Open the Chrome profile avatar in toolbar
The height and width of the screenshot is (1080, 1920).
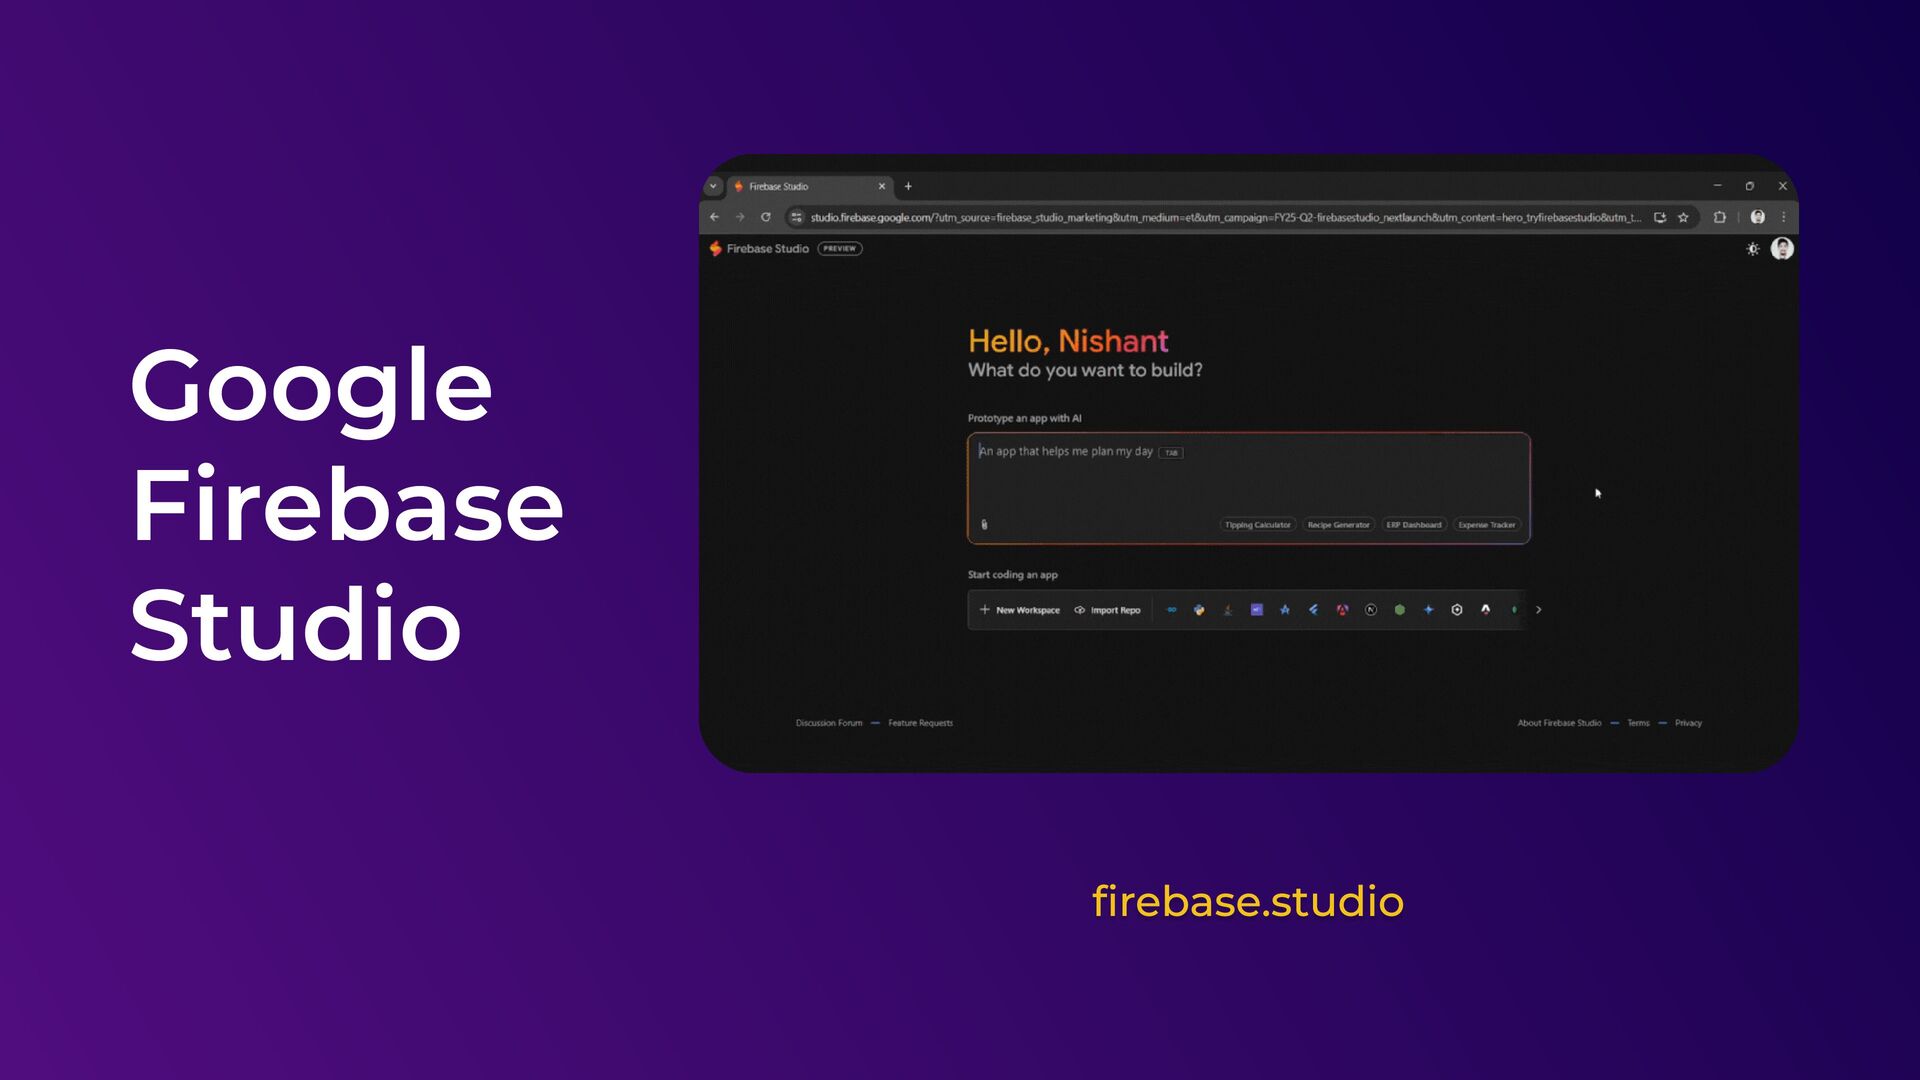coord(1757,217)
